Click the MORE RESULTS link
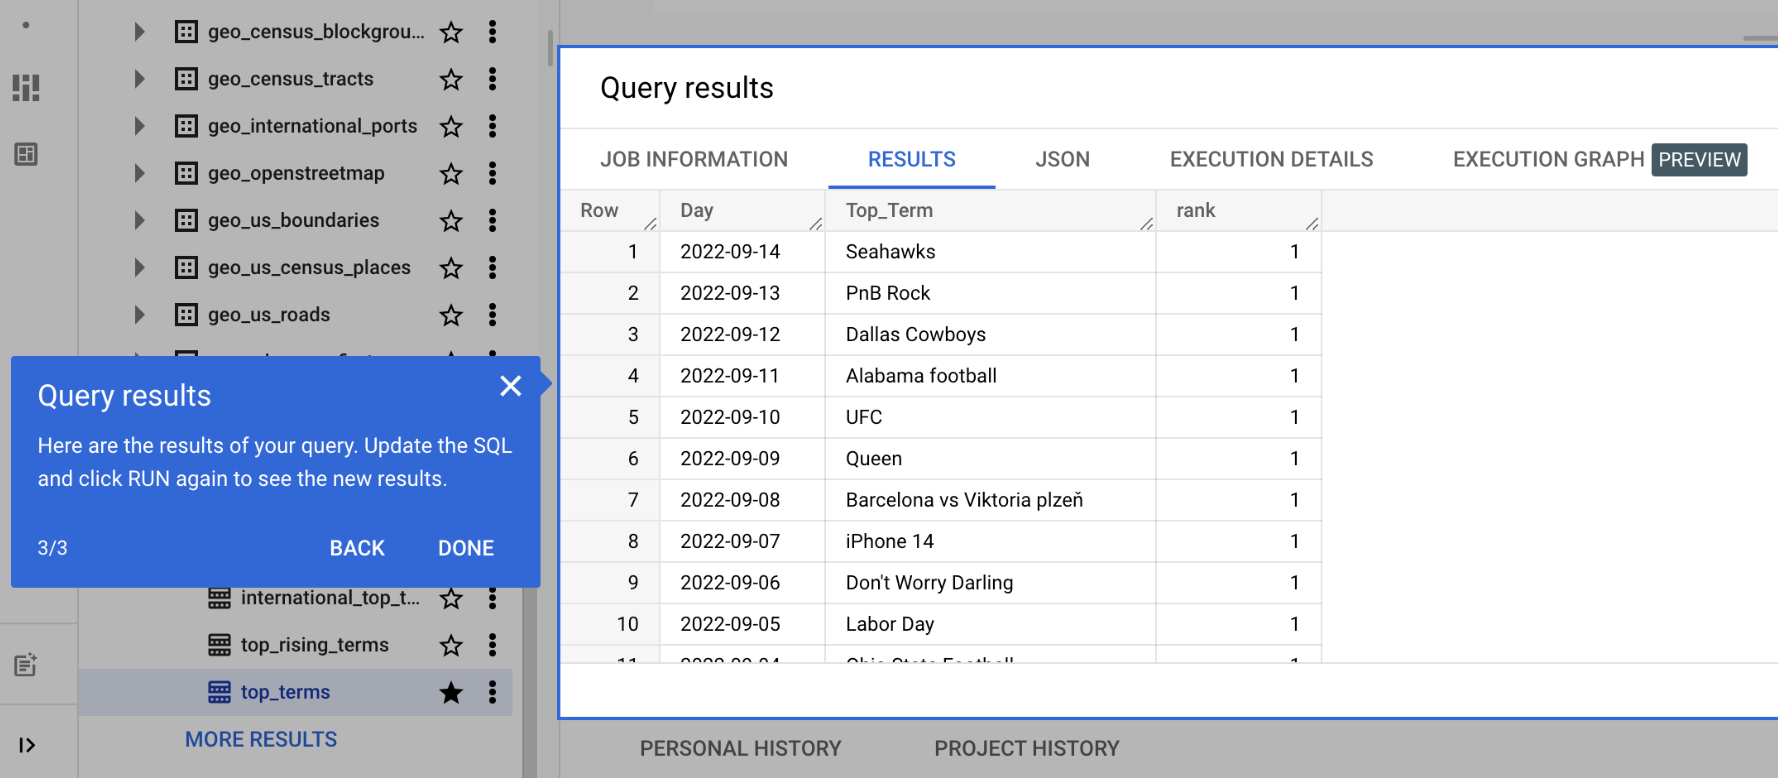Image resolution: width=1778 pixels, height=778 pixels. tap(261, 739)
